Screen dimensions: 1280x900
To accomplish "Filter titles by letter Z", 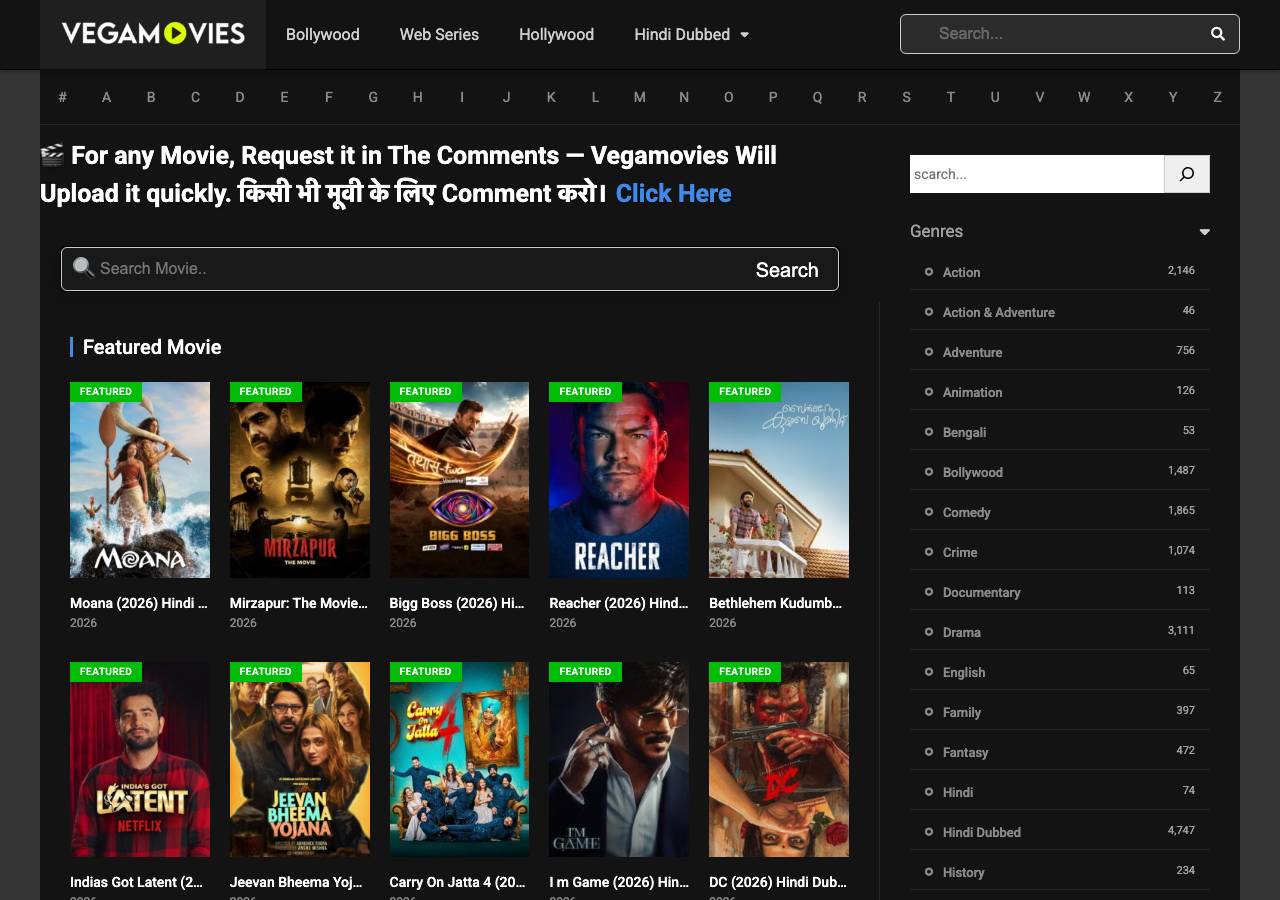I will coord(1217,97).
